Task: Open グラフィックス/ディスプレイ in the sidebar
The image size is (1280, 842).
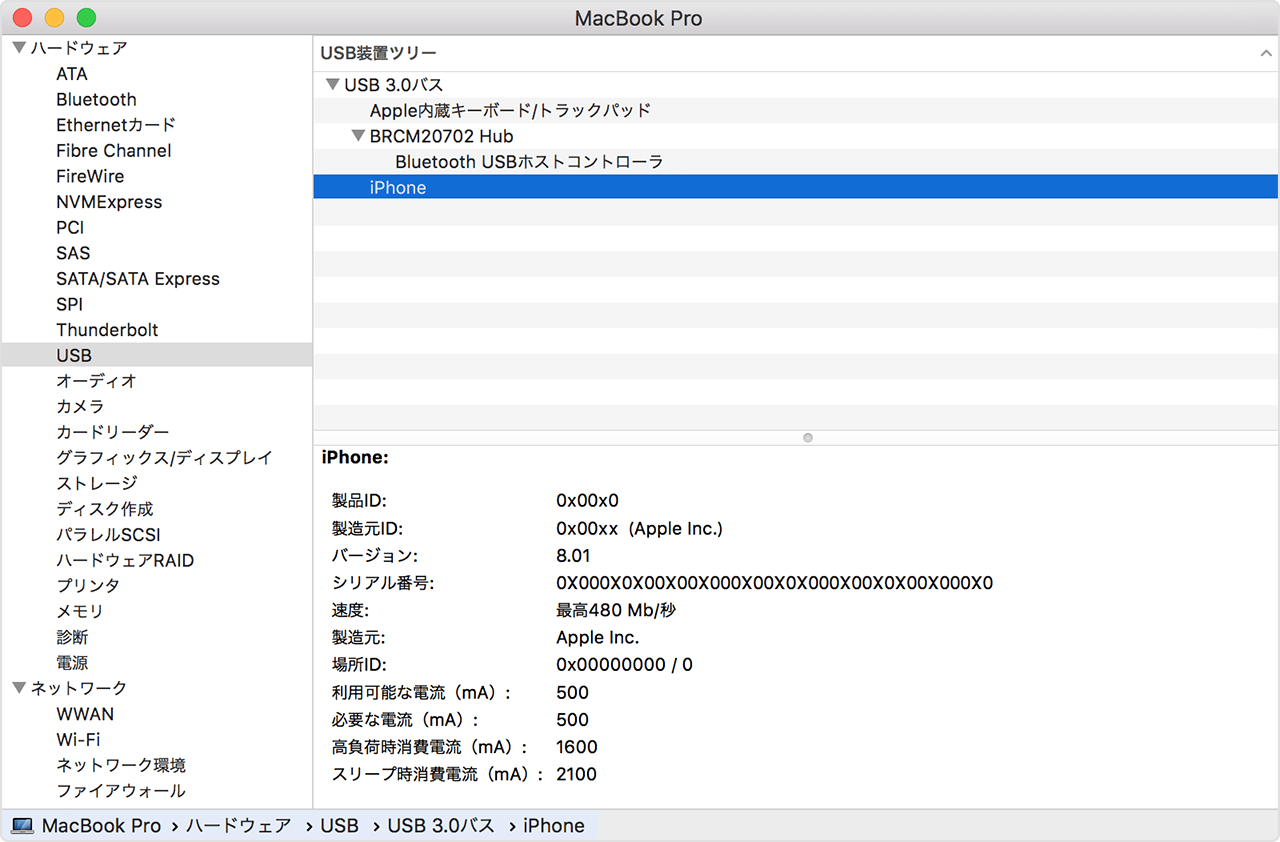Action: (164, 458)
